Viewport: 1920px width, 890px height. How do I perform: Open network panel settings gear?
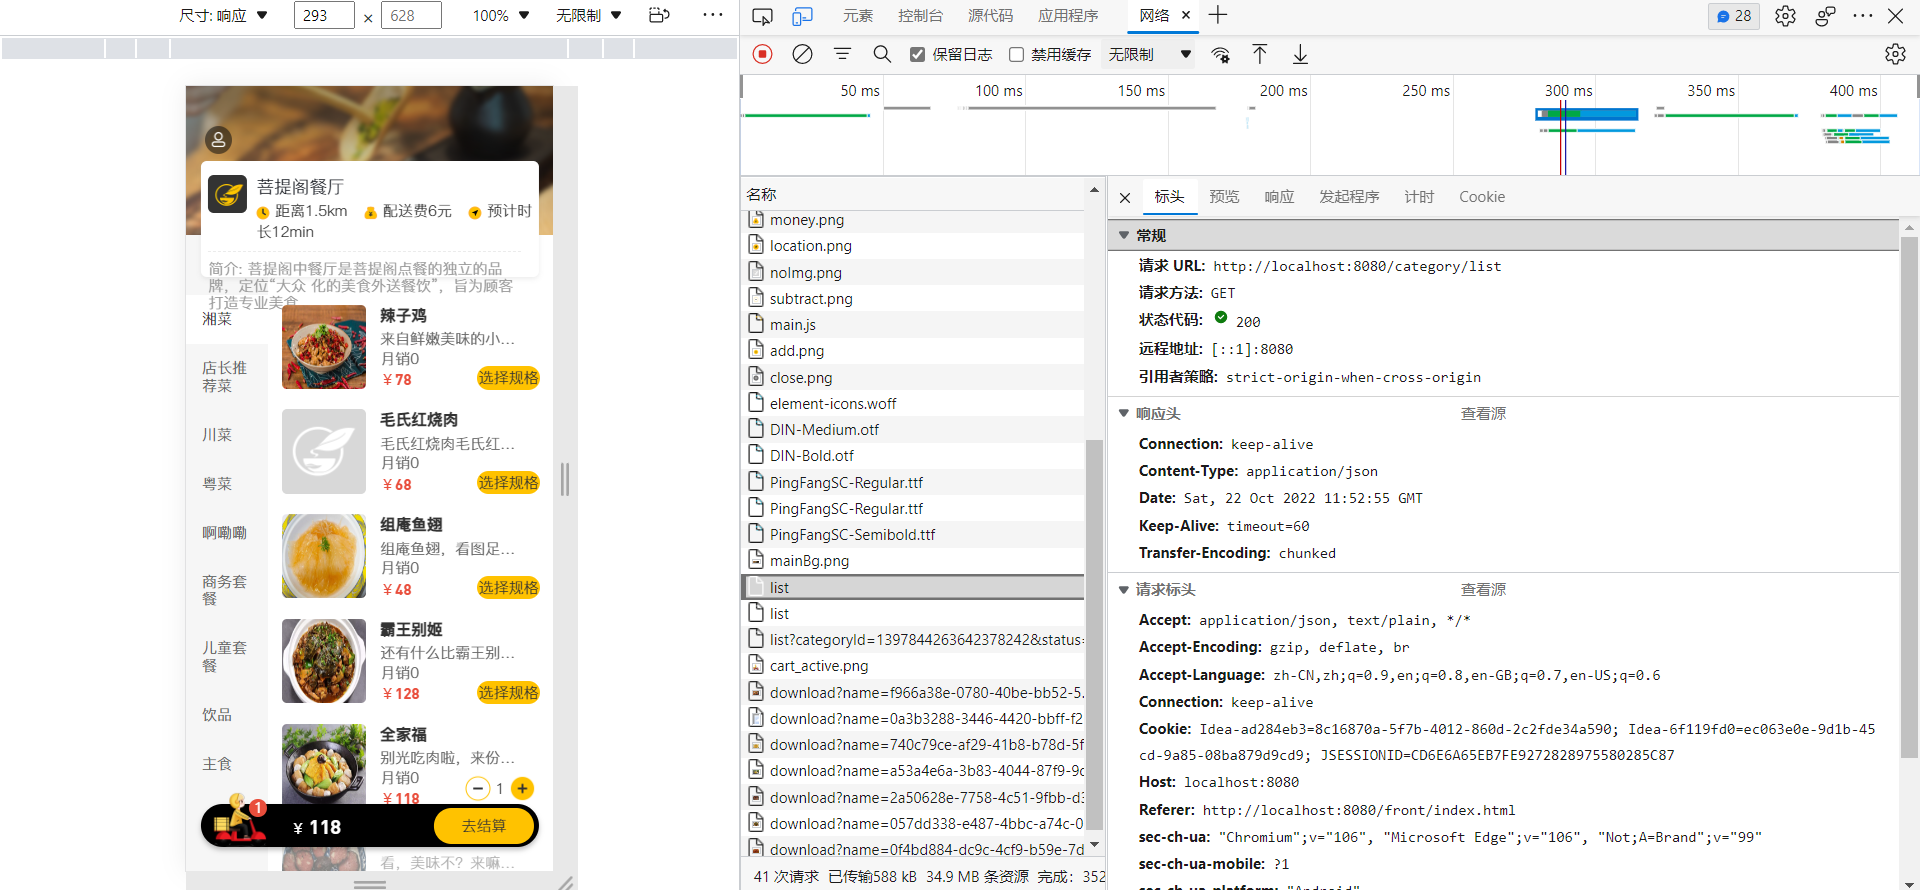(x=1895, y=54)
